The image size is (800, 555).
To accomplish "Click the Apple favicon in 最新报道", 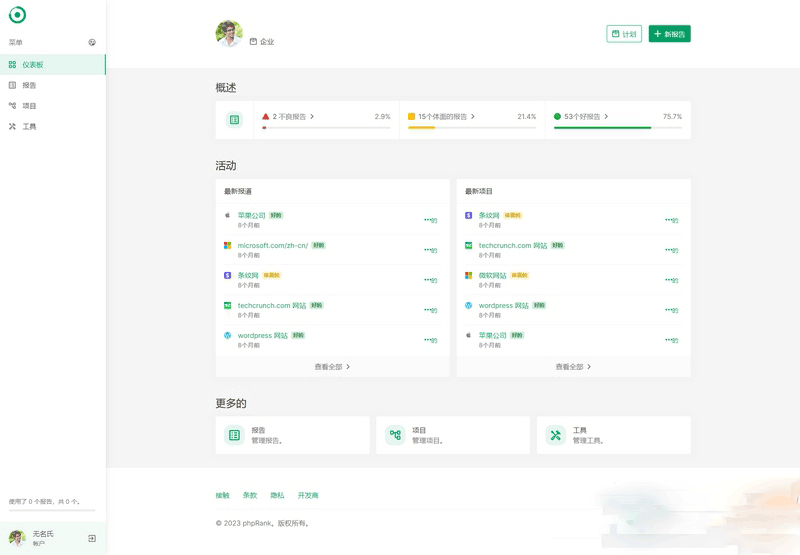I will tap(228, 215).
